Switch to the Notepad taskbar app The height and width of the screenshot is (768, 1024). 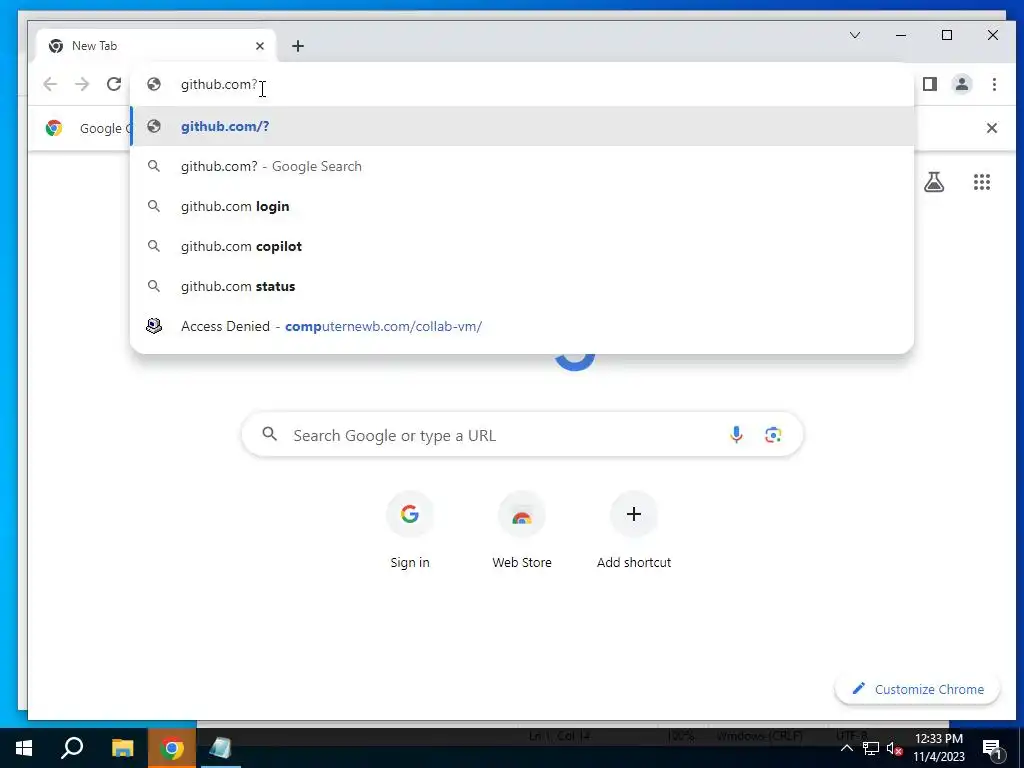point(220,748)
